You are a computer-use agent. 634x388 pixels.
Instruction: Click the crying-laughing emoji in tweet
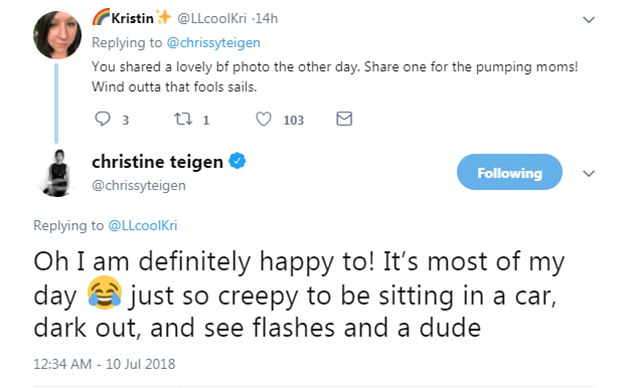(104, 293)
